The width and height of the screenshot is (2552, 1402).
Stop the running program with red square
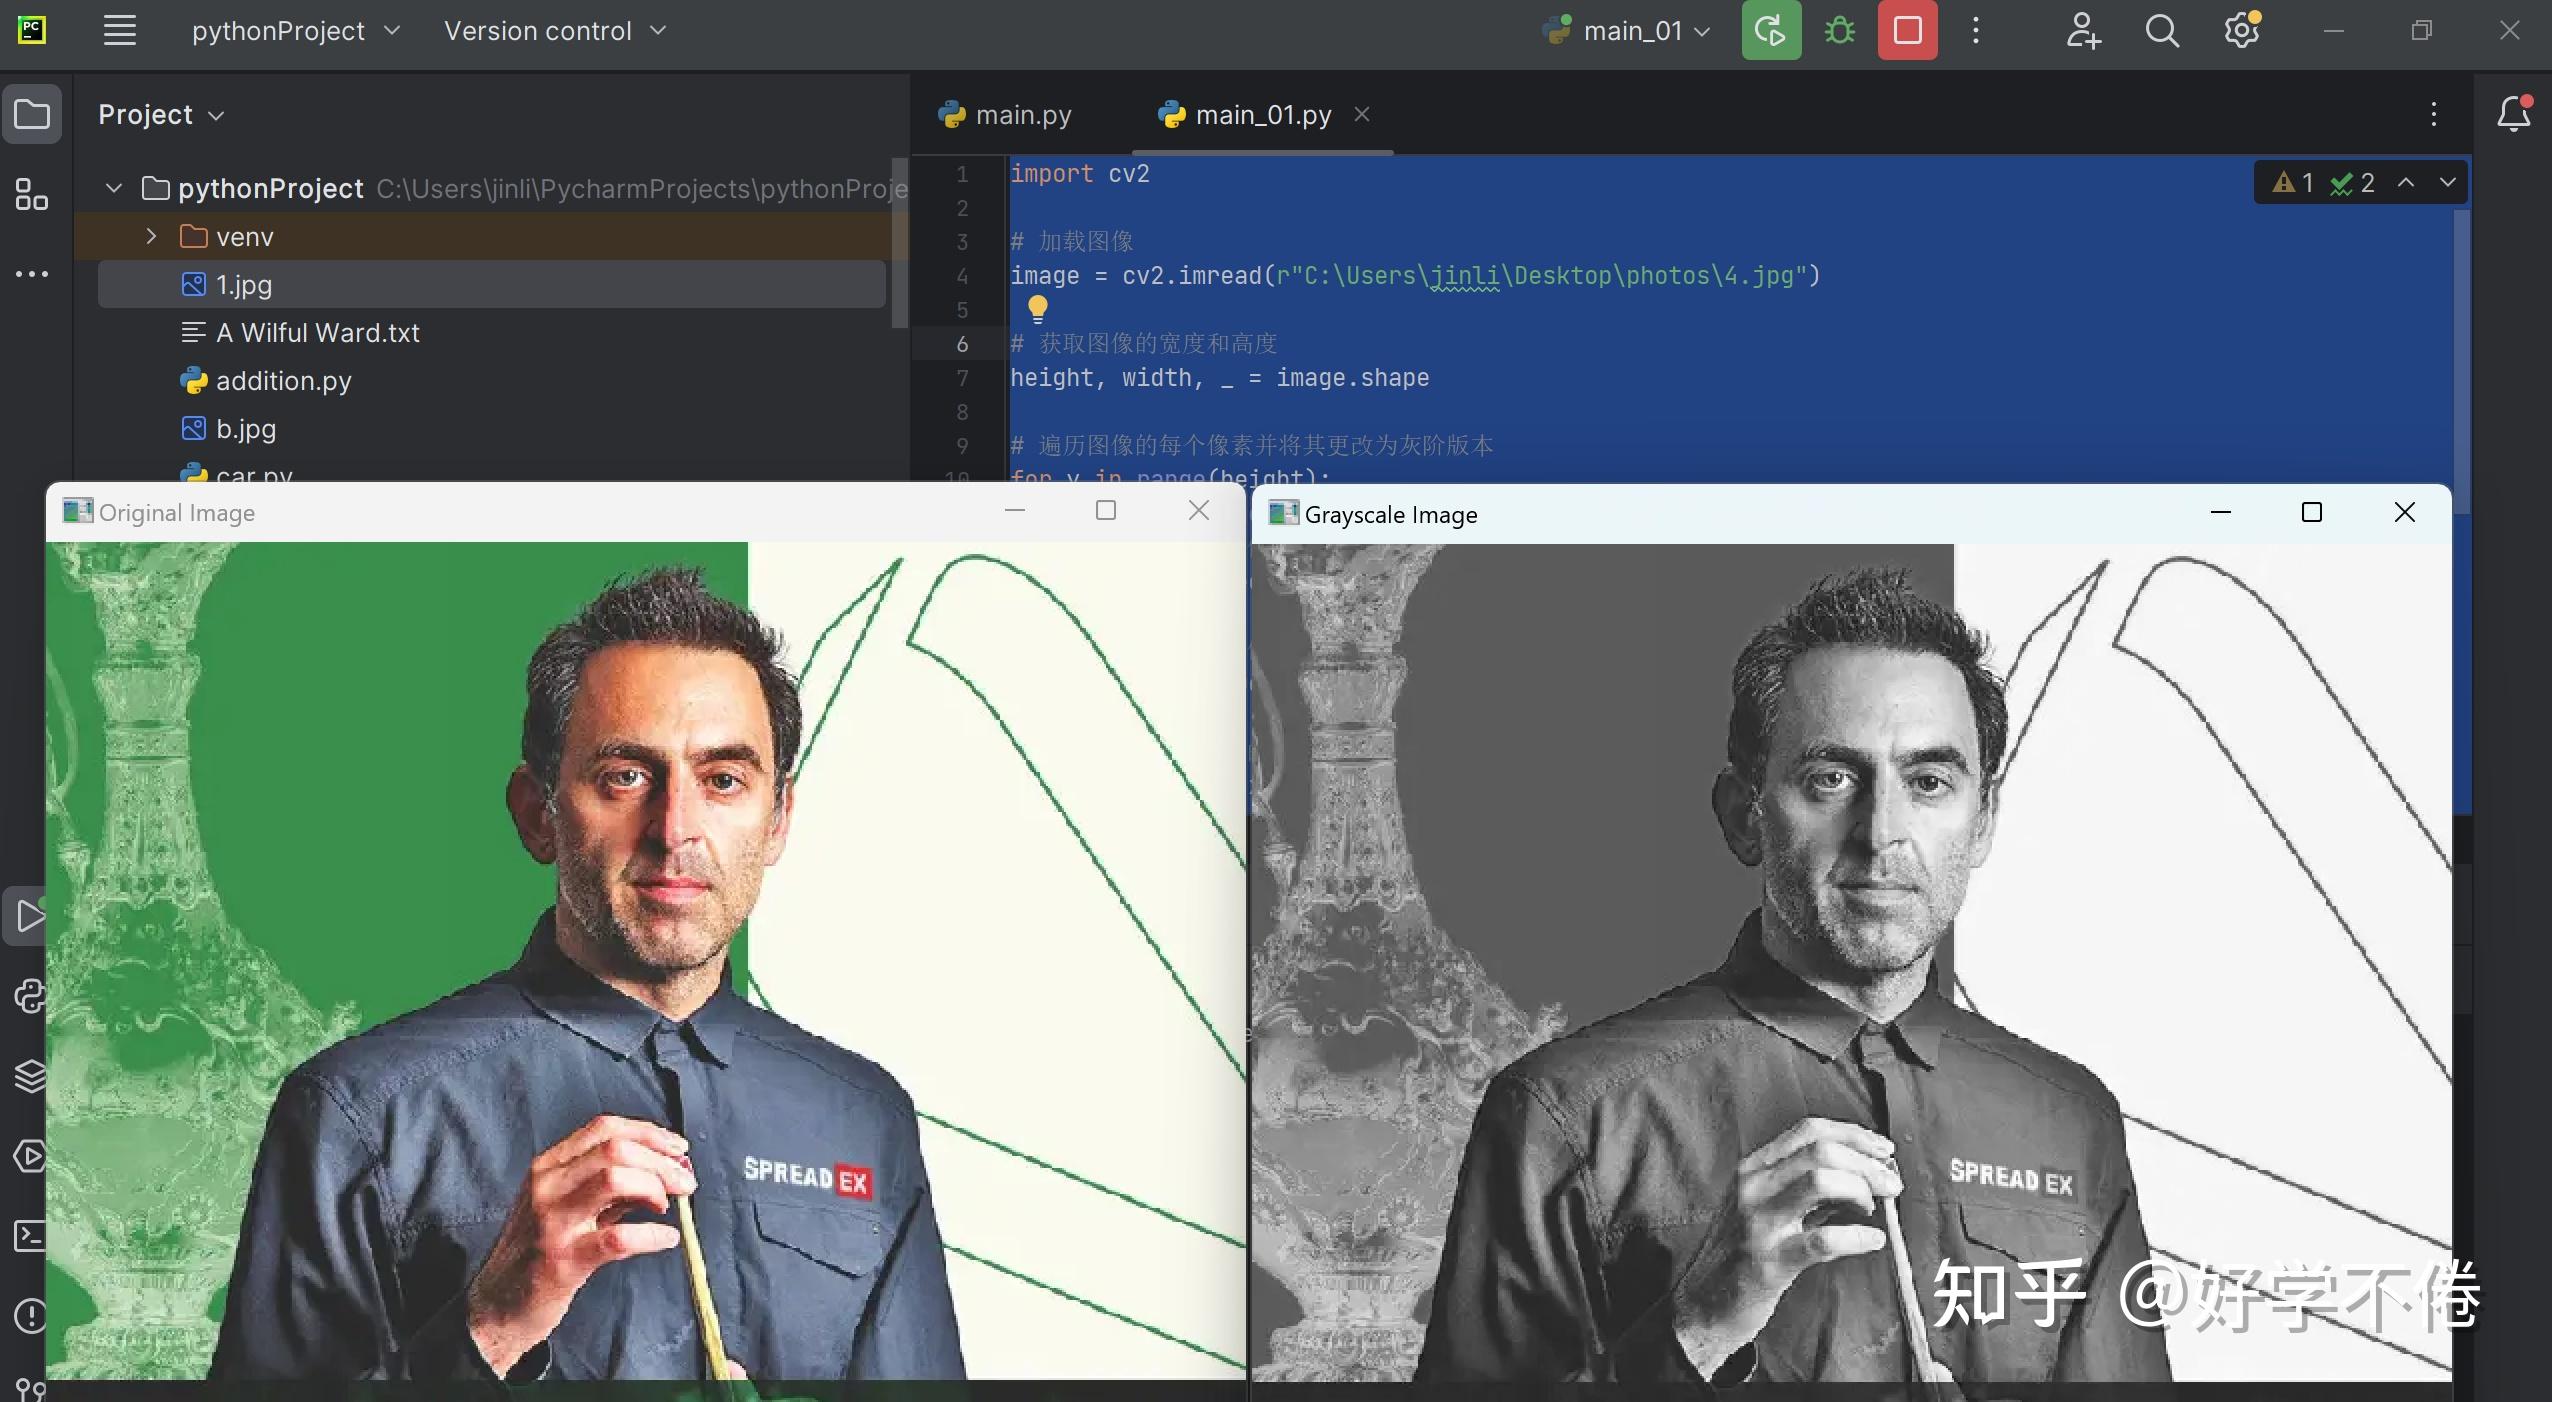[1908, 31]
